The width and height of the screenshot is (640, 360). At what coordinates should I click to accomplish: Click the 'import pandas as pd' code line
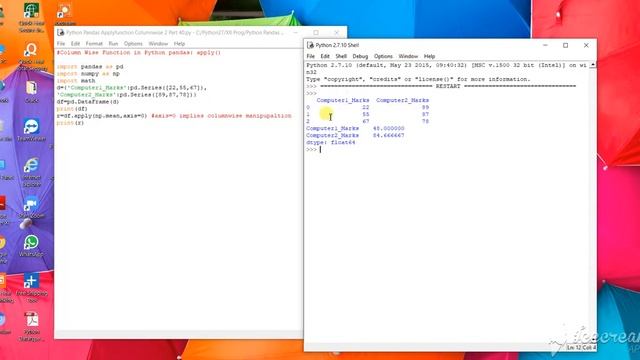point(90,67)
